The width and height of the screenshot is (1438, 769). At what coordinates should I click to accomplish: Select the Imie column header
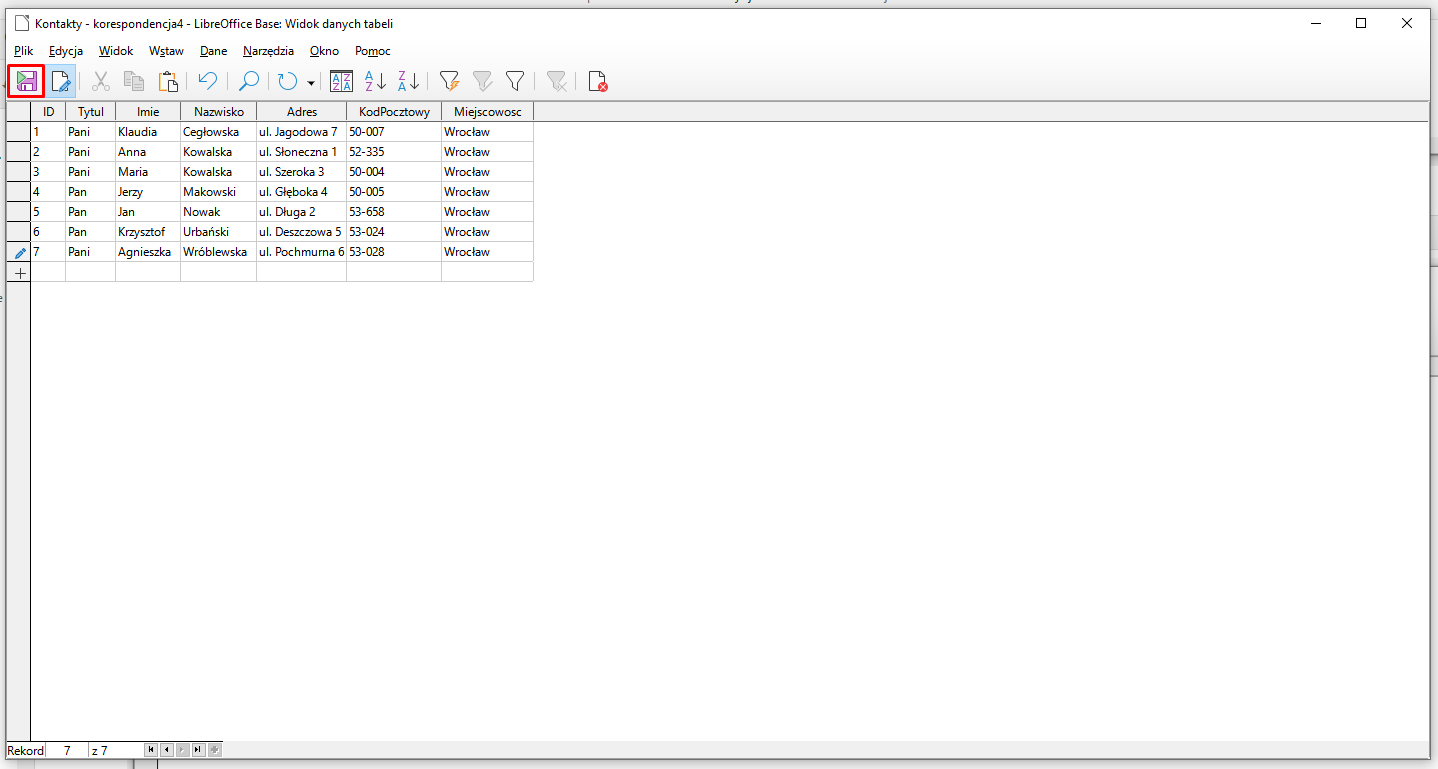(x=148, y=112)
